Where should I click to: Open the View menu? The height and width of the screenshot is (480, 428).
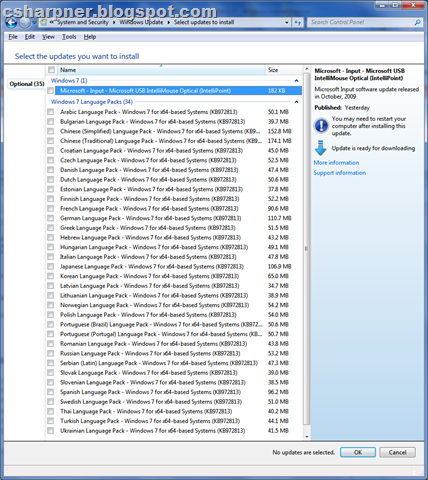point(48,37)
